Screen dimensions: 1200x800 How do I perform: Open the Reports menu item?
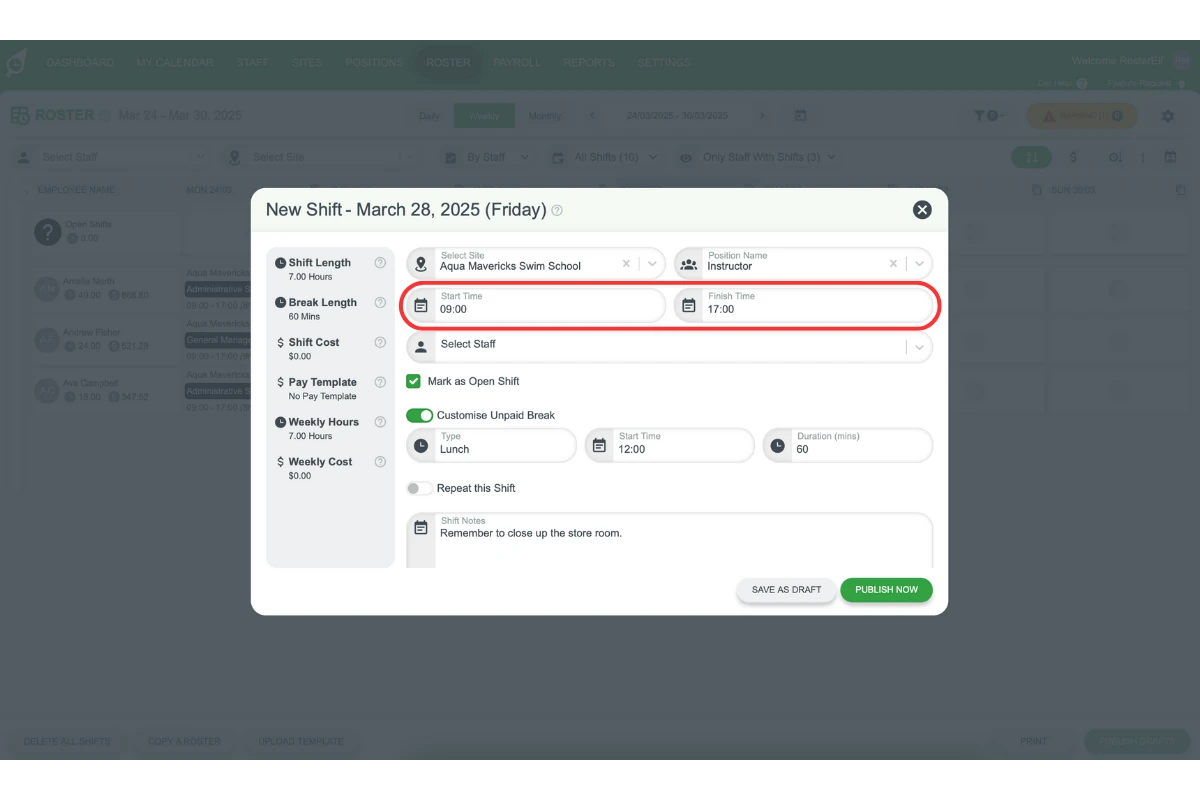pyautogui.click(x=589, y=62)
